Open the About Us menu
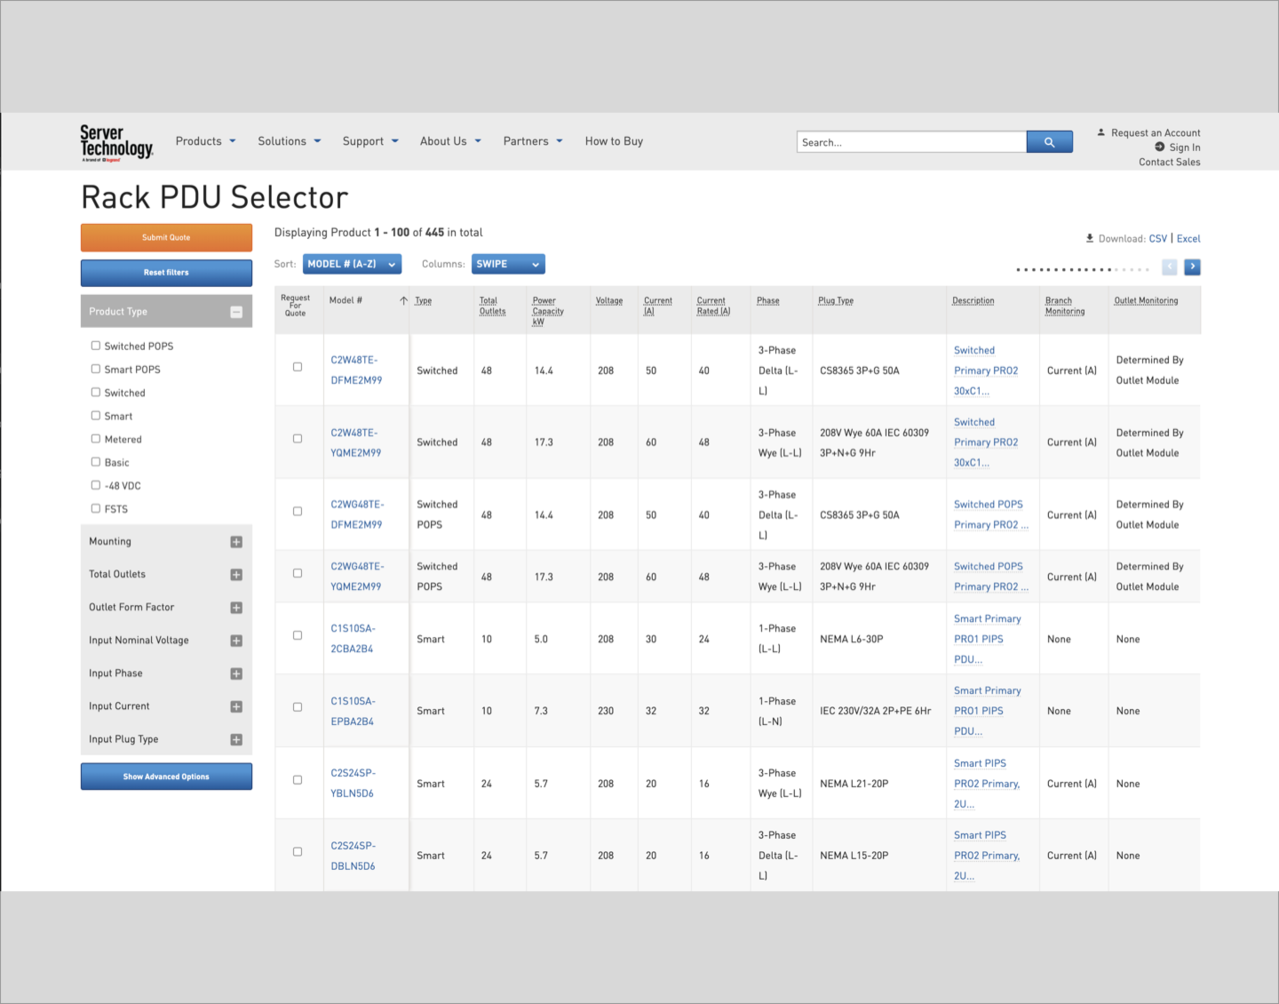1279x1004 pixels. point(450,141)
